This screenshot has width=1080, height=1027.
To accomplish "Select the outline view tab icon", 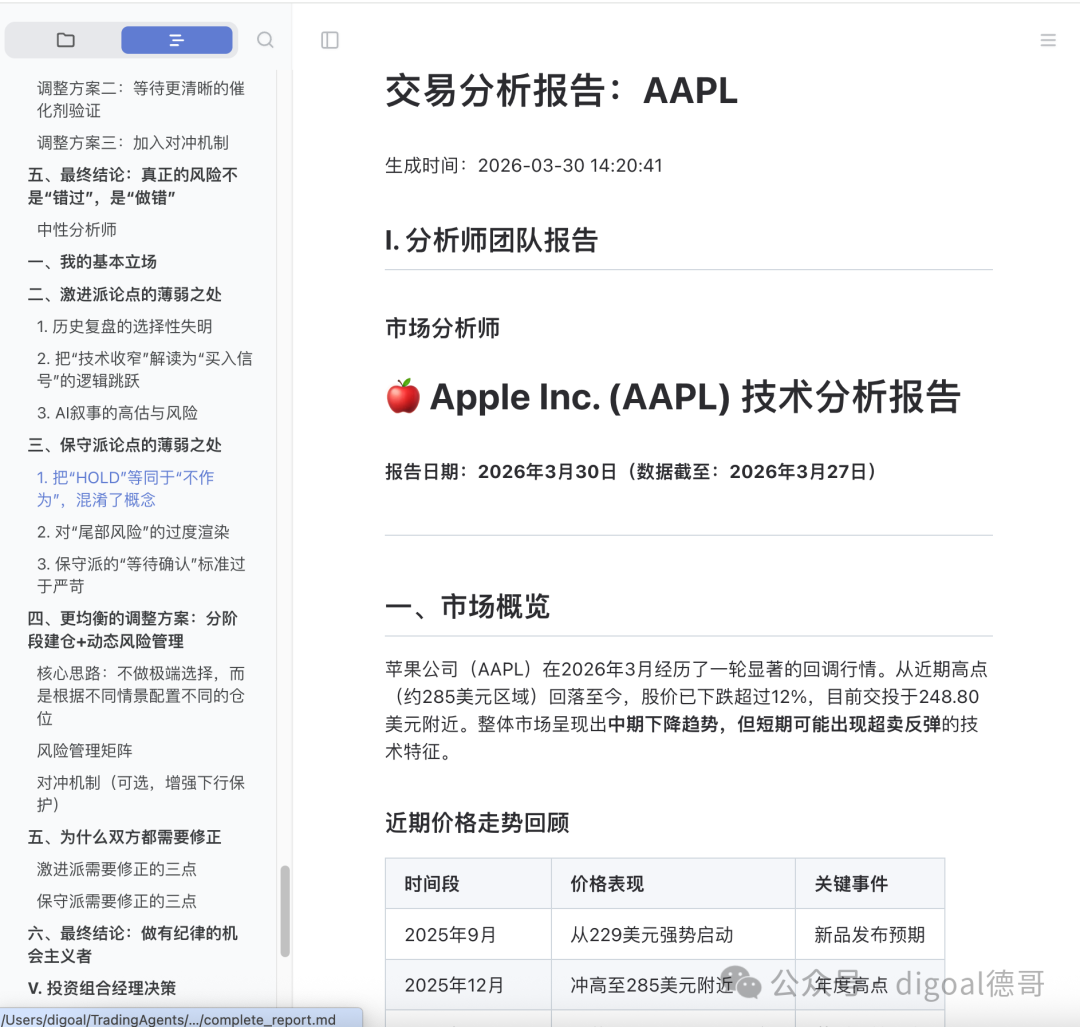I will click(x=176, y=40).
